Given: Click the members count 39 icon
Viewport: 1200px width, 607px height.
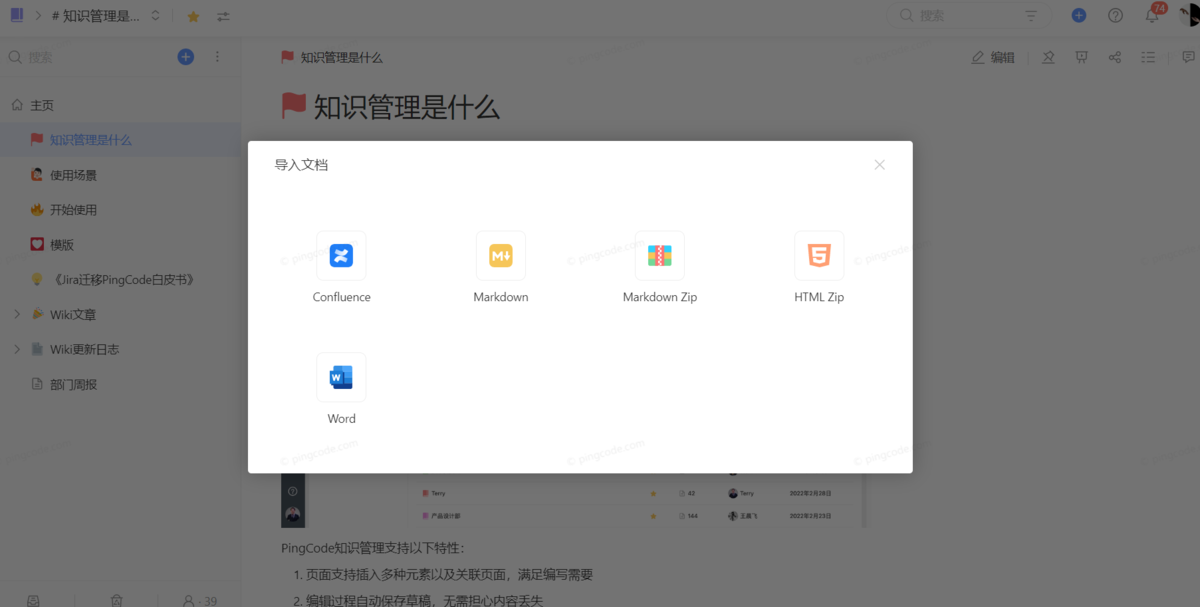Looking at the screenshot, I should pyautogui.click(x=199, y=601).
